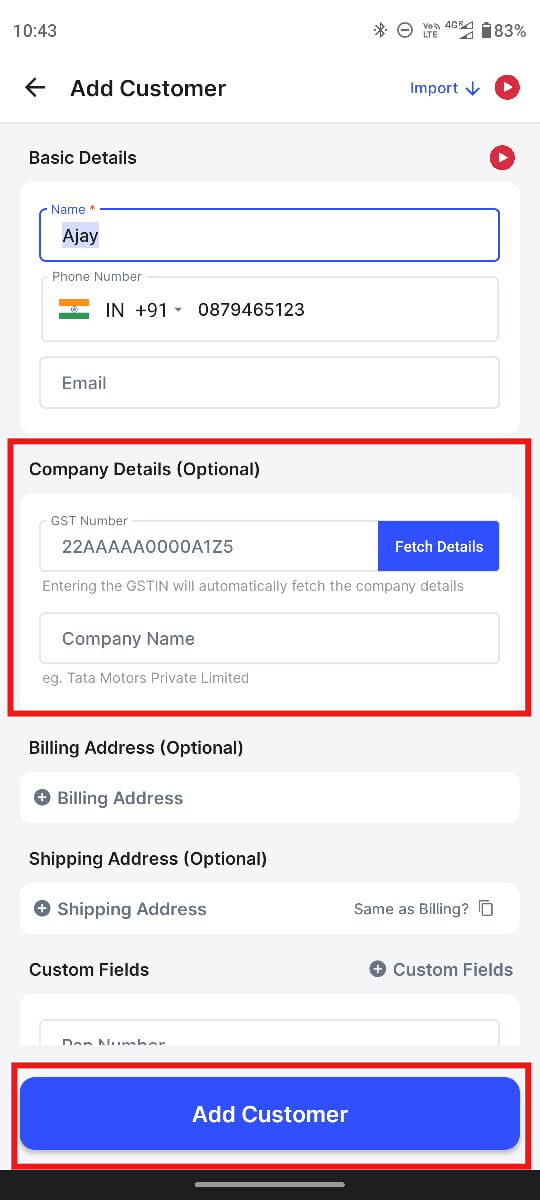This screenshot has height=1200, width=540.
Task: Expand the Shipping Address row
Action: (x=270, y=909)
